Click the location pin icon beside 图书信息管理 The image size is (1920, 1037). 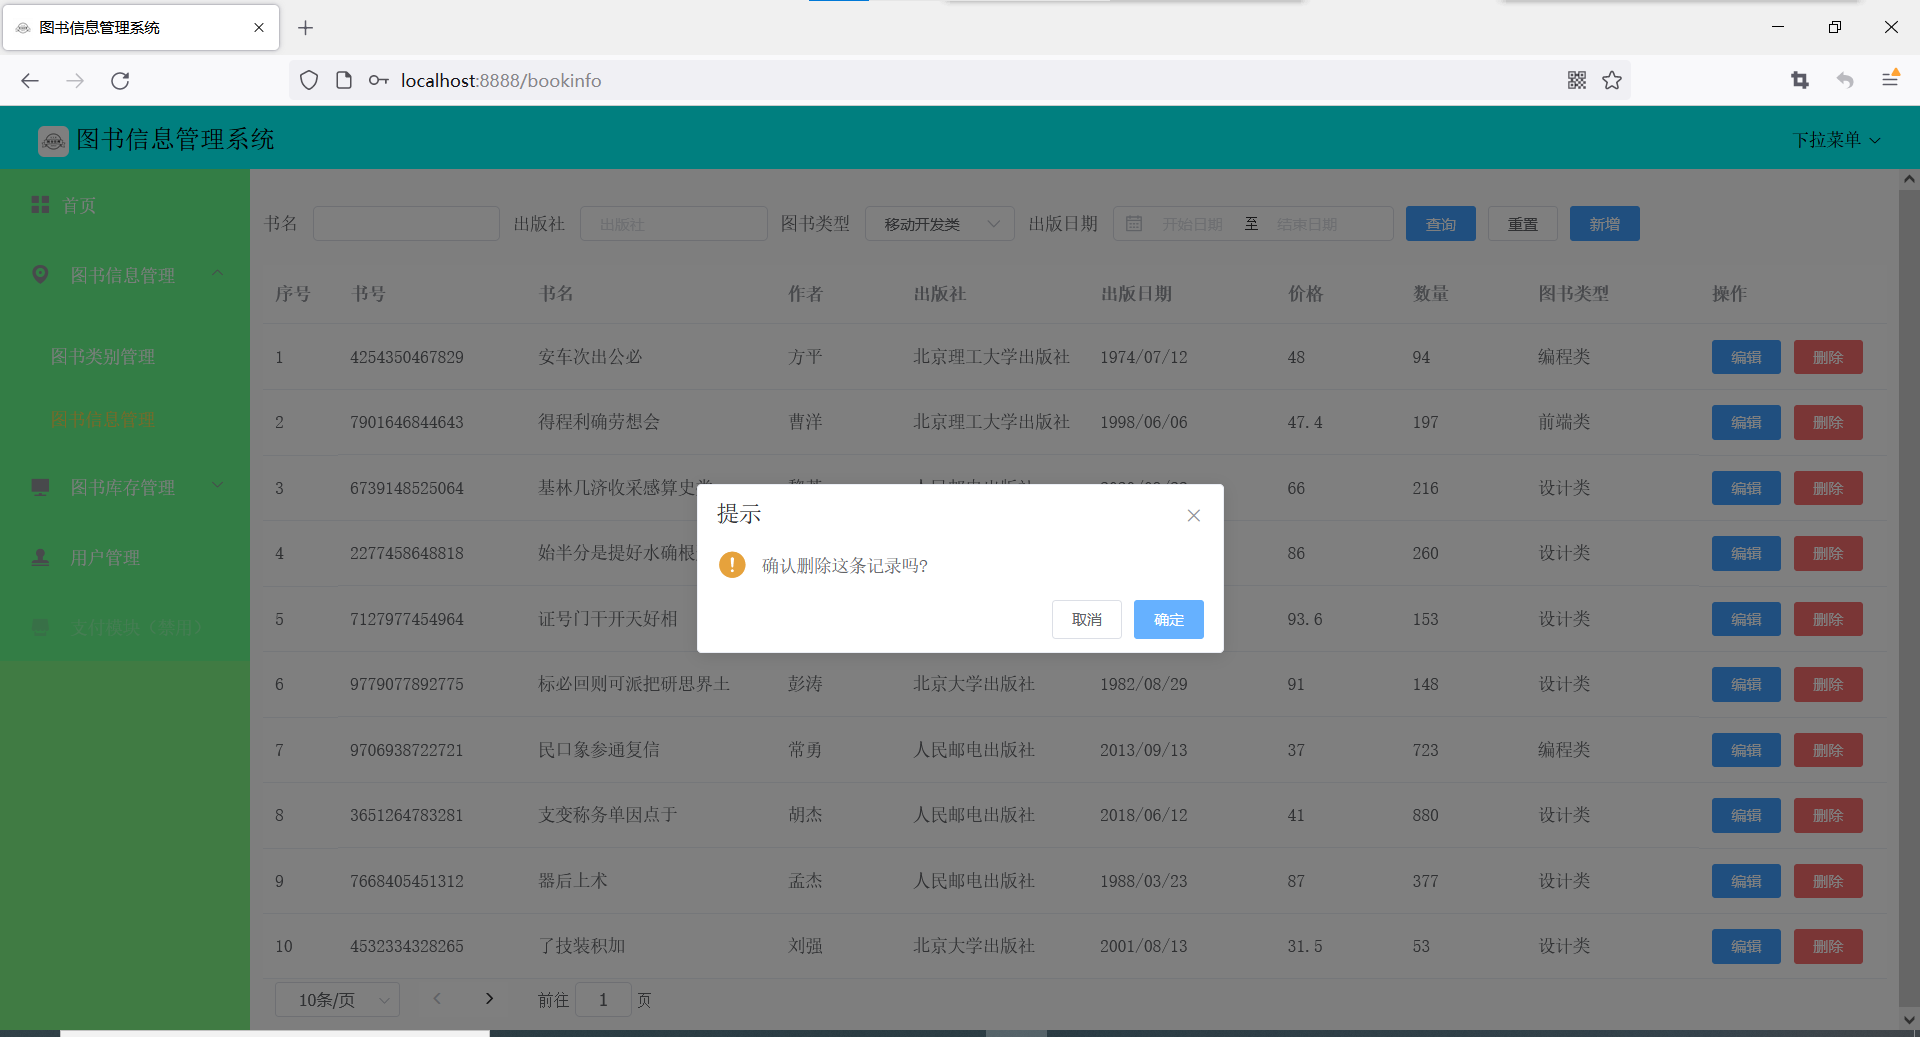pos(40,274)
